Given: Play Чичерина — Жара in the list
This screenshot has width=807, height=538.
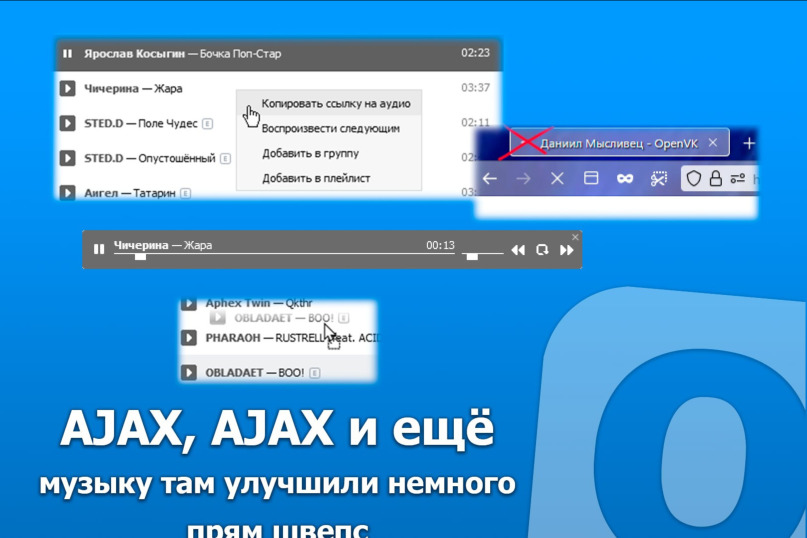Looking at the screenshot, I should point(67,89).
